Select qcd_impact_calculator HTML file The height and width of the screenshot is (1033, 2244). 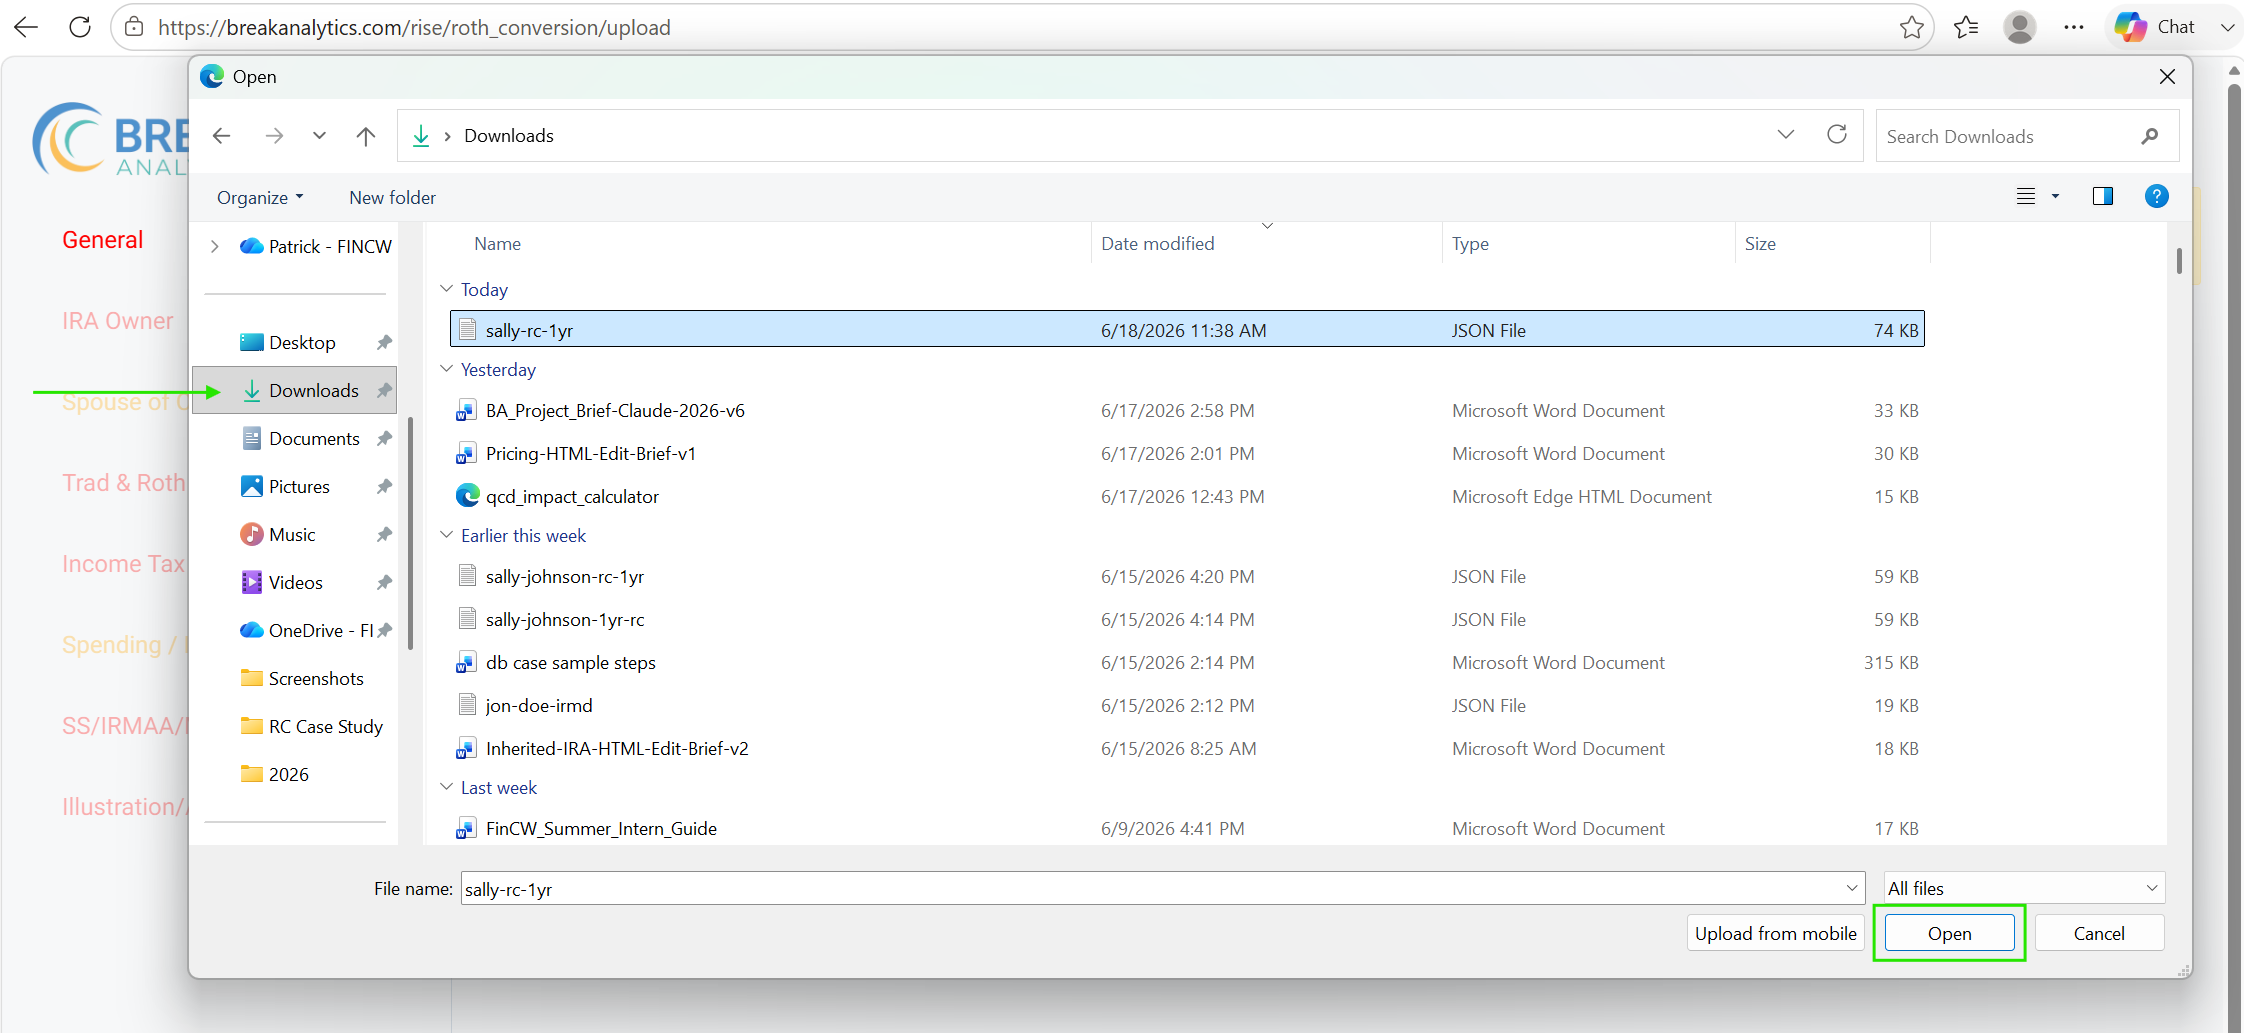(1187, 496)
